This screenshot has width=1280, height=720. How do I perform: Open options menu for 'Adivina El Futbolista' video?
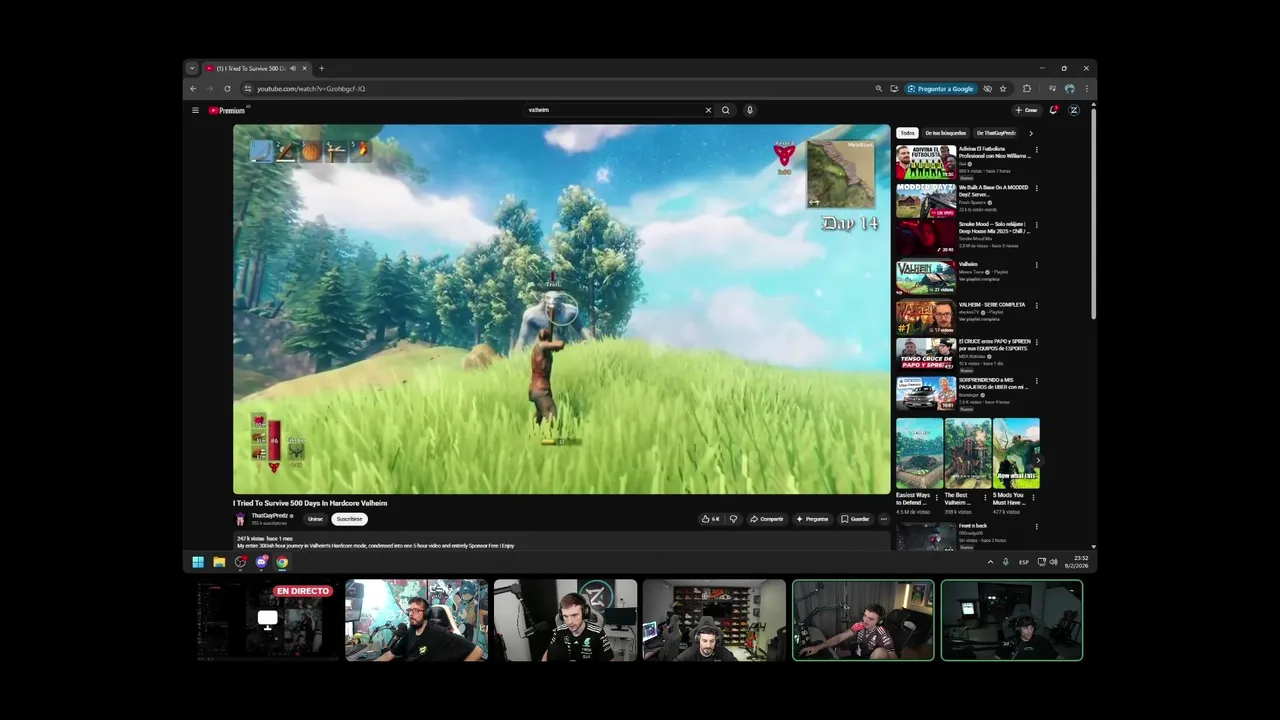coord(1036,150)
